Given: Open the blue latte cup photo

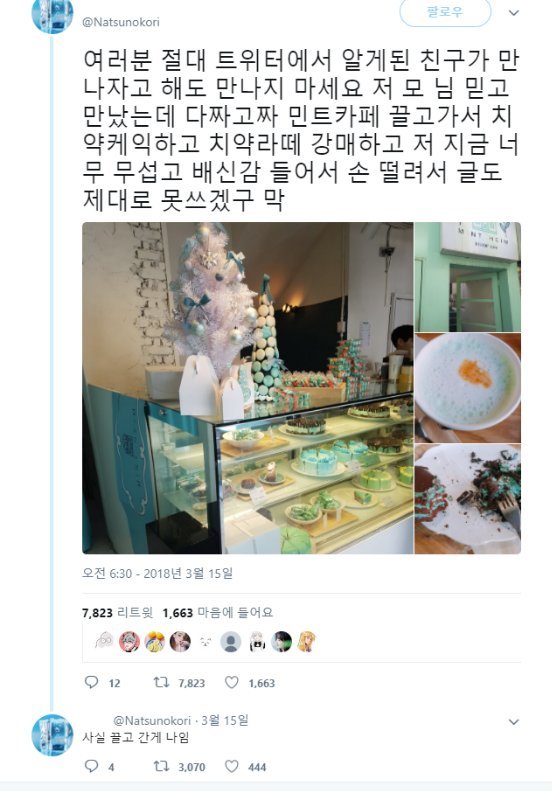Looking at the screenshot, I should coord(468,388).
